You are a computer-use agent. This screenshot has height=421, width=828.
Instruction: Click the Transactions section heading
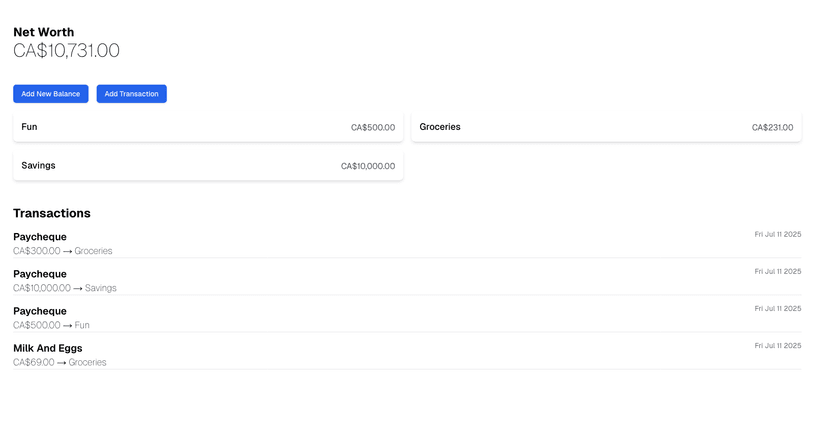[52, 213]
